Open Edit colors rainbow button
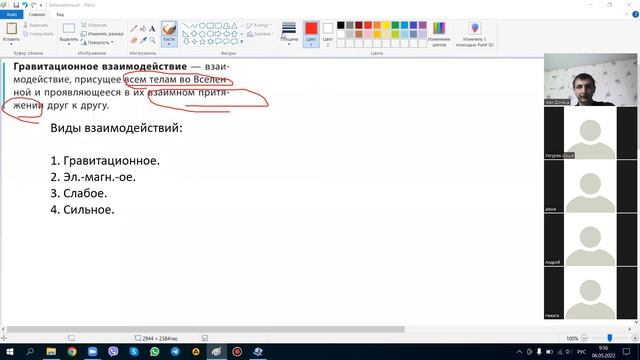Viewport: 640px width, 360px height. (439, 34)
